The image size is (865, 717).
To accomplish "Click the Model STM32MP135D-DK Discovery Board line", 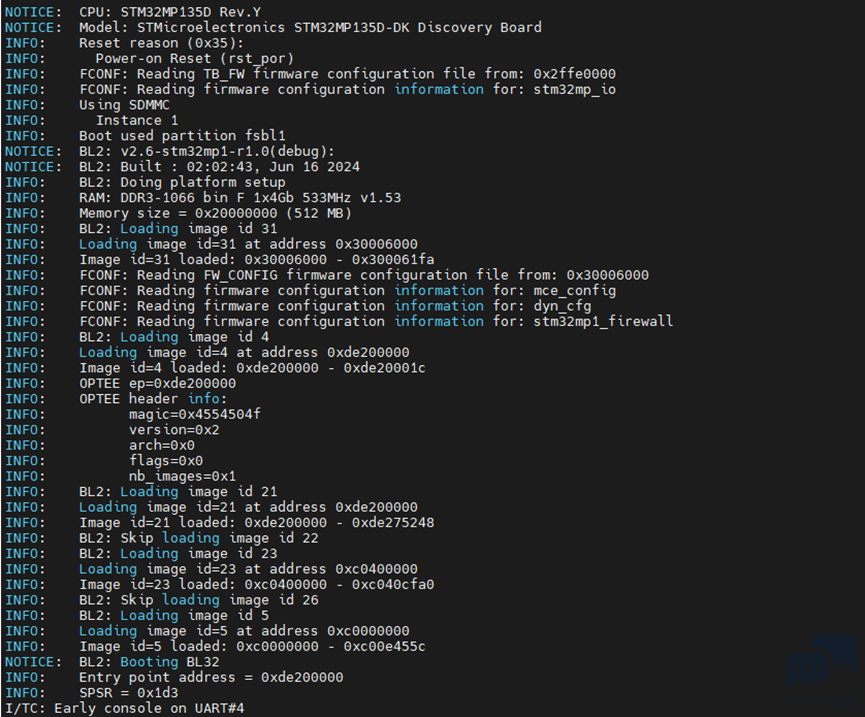I will 273,28.
